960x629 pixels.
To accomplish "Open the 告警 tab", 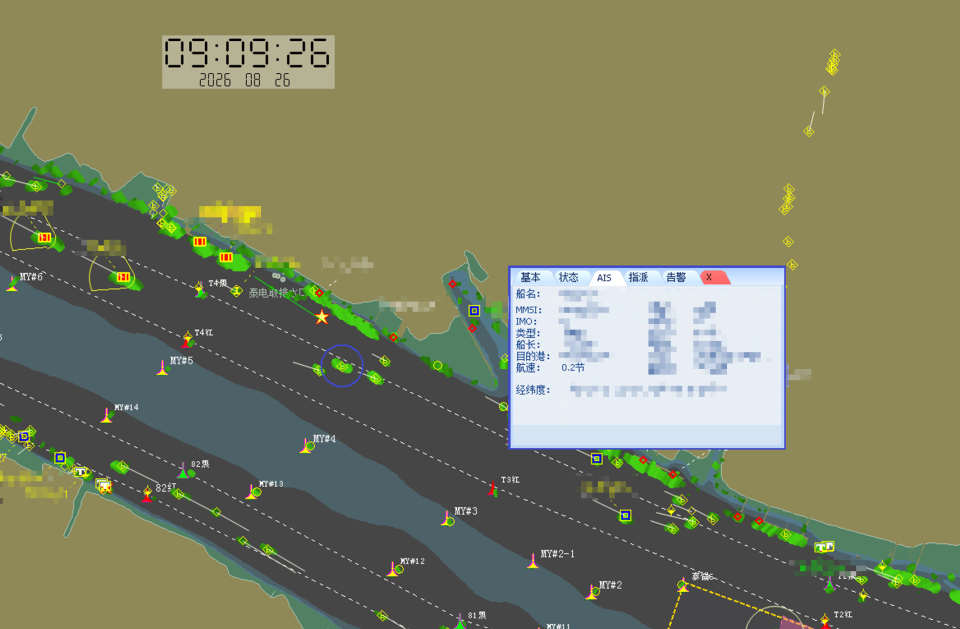I will (x=676, y=277).
